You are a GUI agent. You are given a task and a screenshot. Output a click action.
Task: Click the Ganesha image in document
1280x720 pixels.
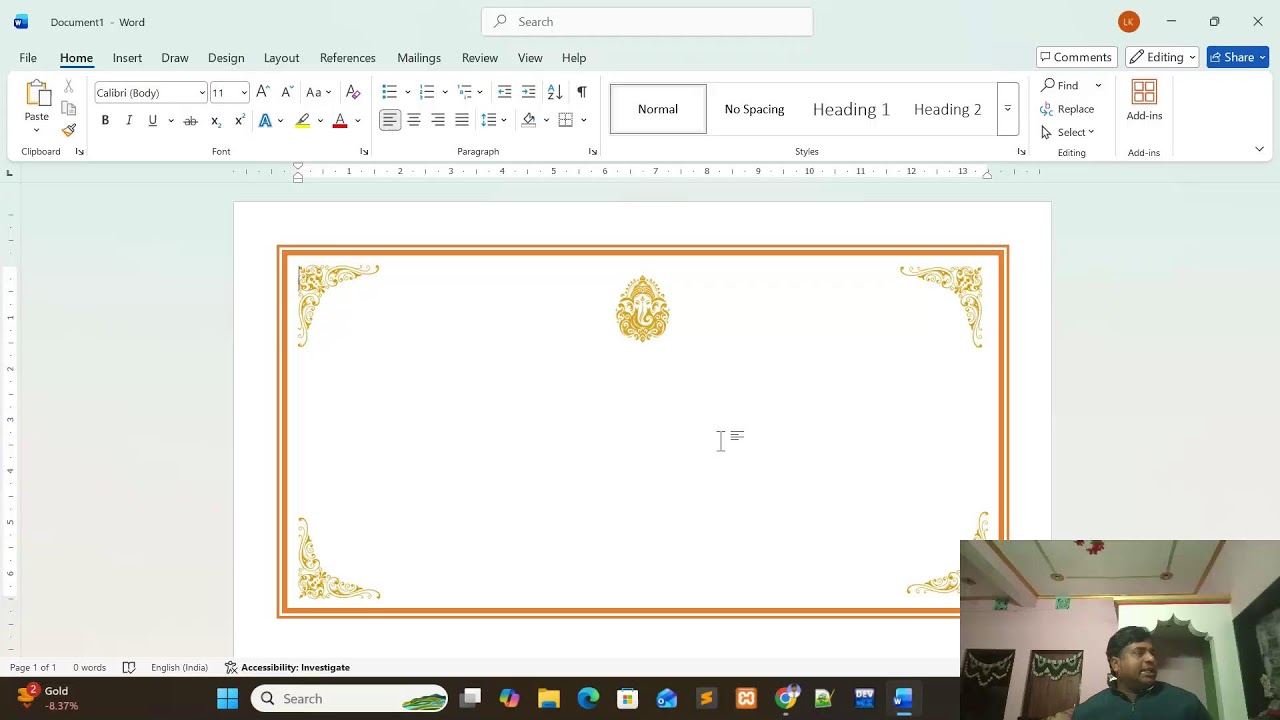[642, 309]
